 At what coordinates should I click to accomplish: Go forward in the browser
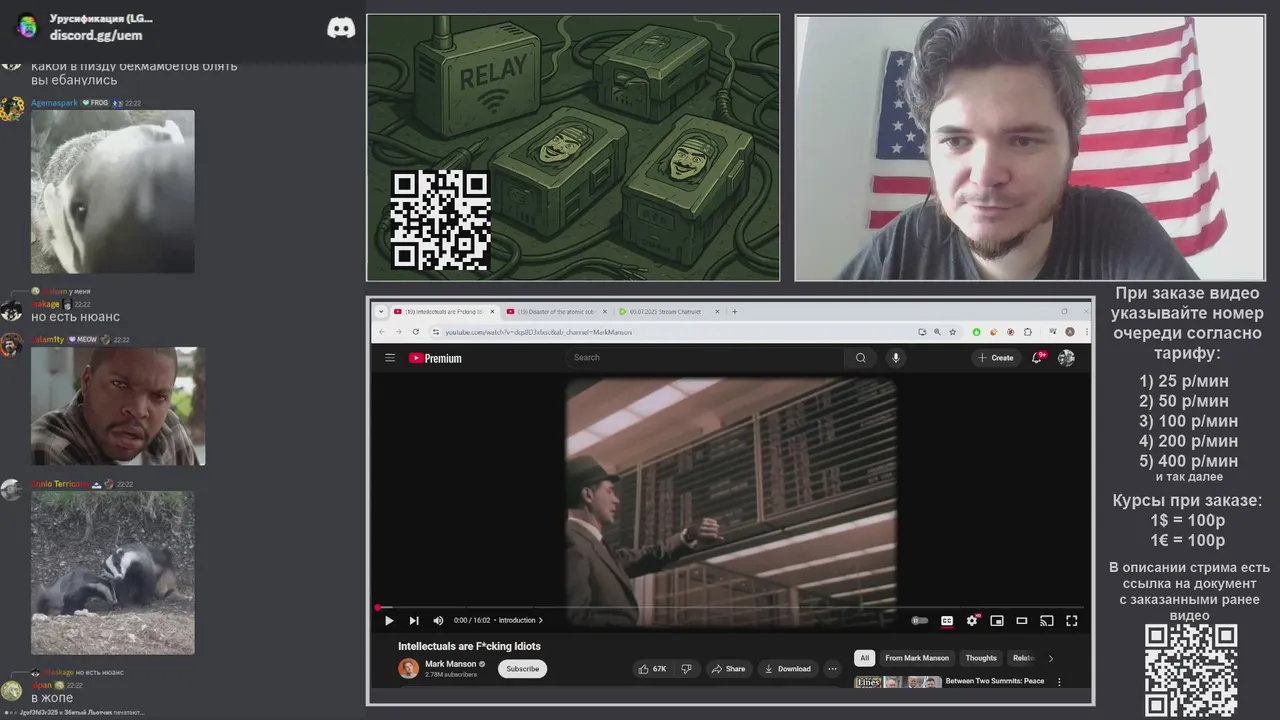point(398,331)
